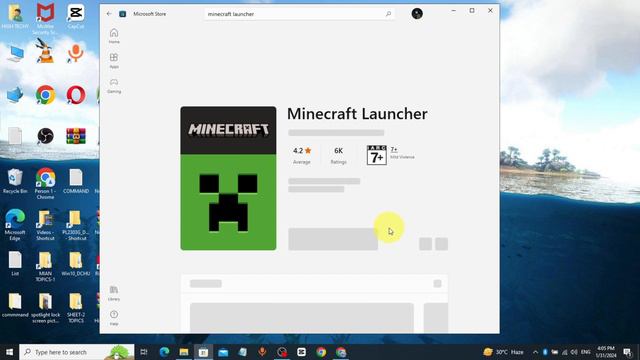640x360 pixels.
Task: Open spotlight lock screen pictures folder
Action: tap(45, 308)
